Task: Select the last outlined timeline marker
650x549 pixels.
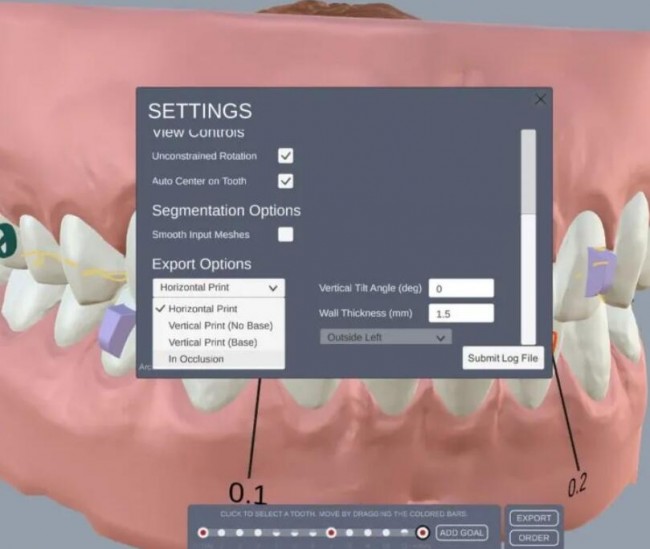Action: [422, 532]
